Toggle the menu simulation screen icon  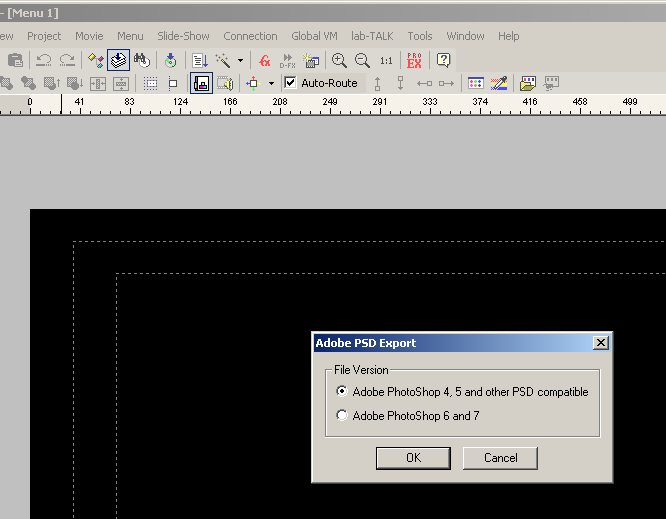[x=201, y=83]
